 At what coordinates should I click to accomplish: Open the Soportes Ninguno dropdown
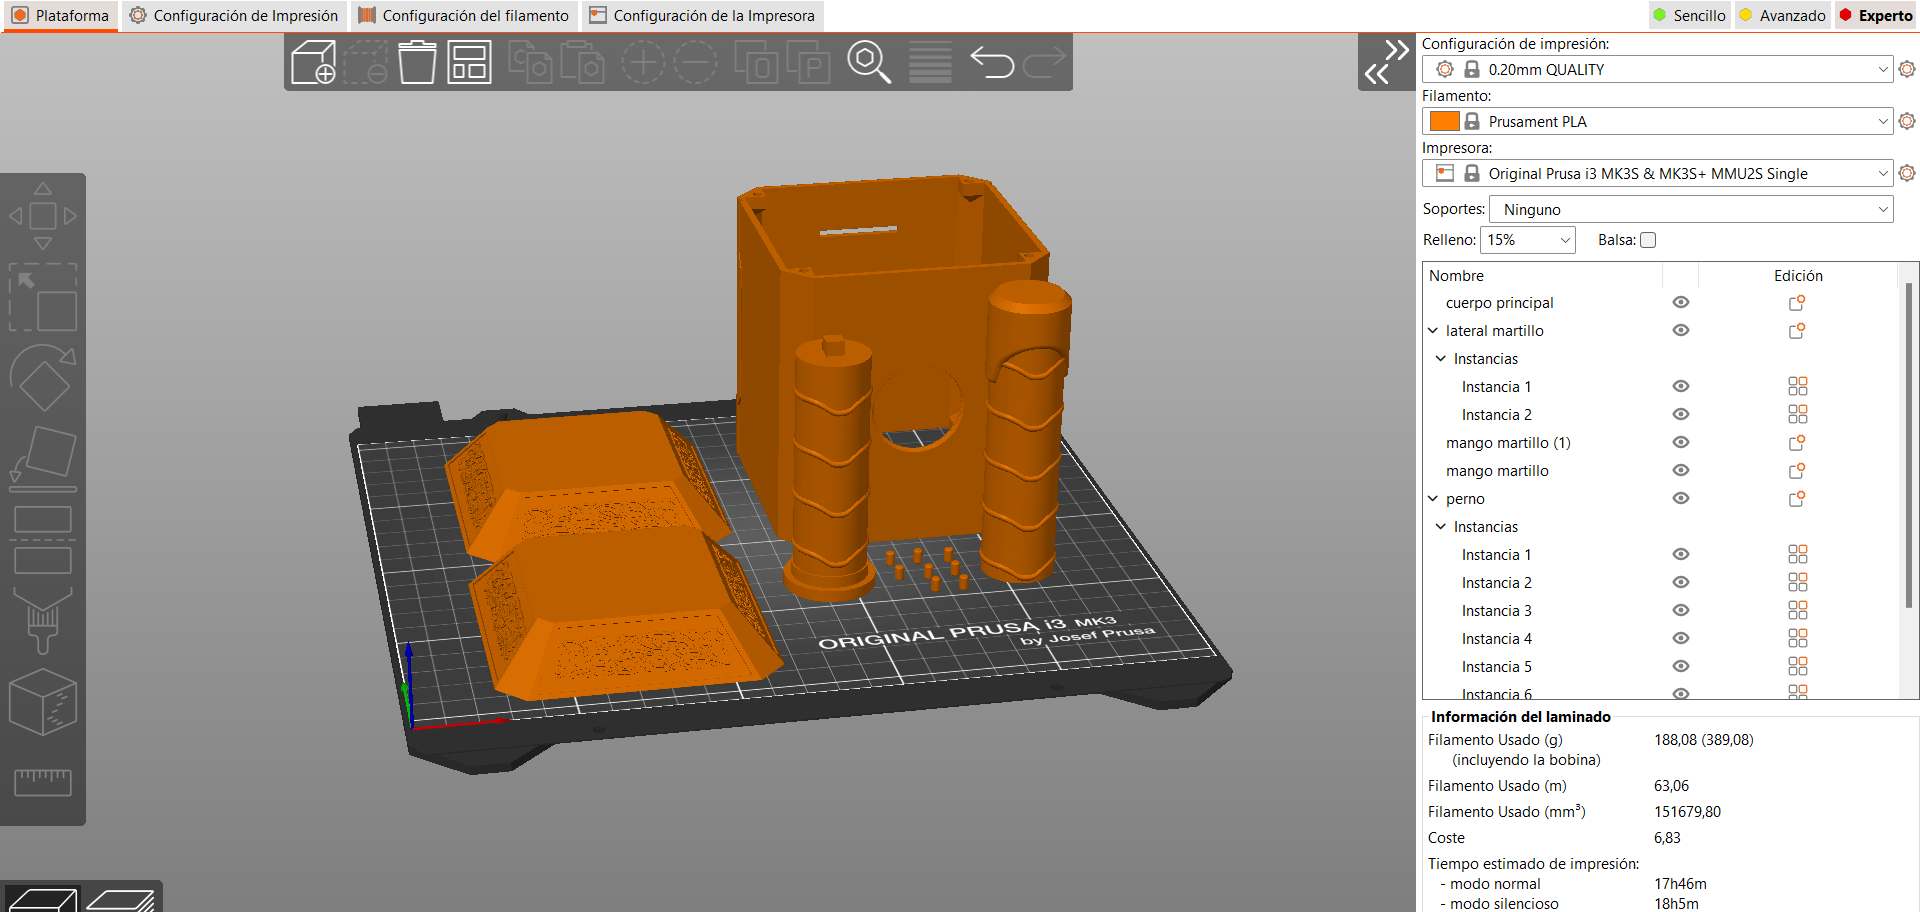coord(1691,209)
